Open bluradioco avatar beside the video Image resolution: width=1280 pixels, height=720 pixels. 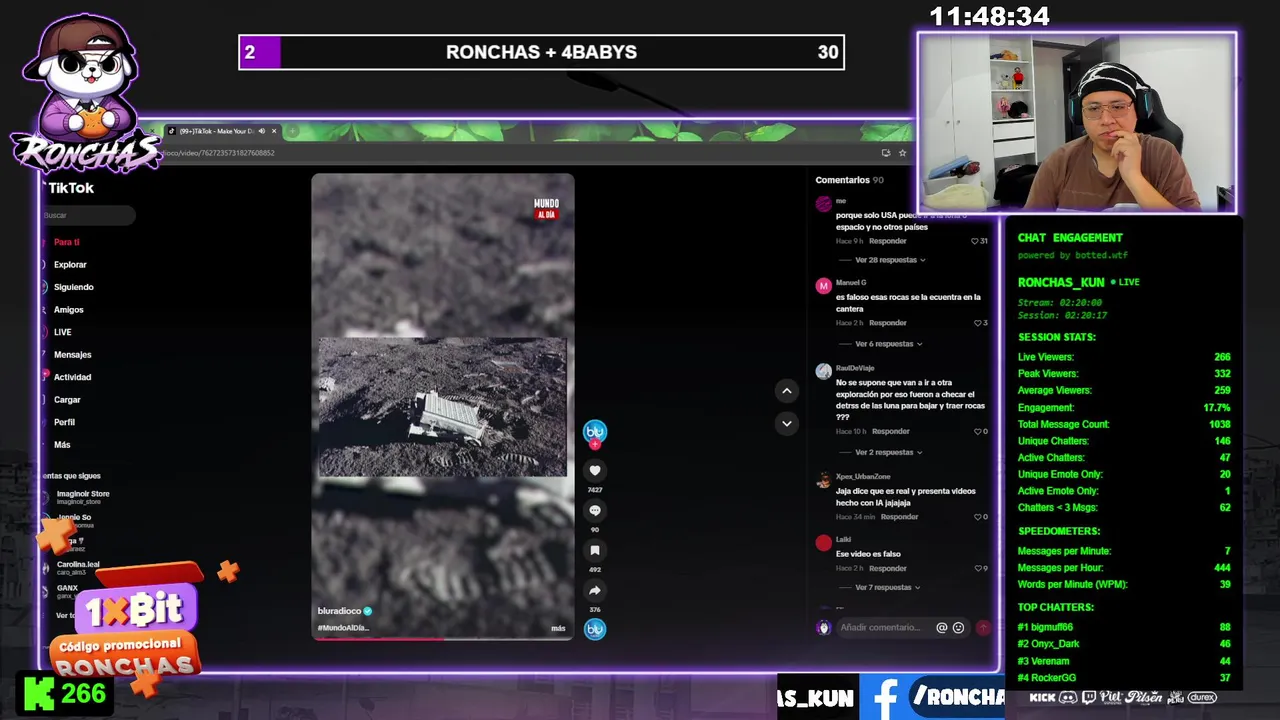click(595, 431)
